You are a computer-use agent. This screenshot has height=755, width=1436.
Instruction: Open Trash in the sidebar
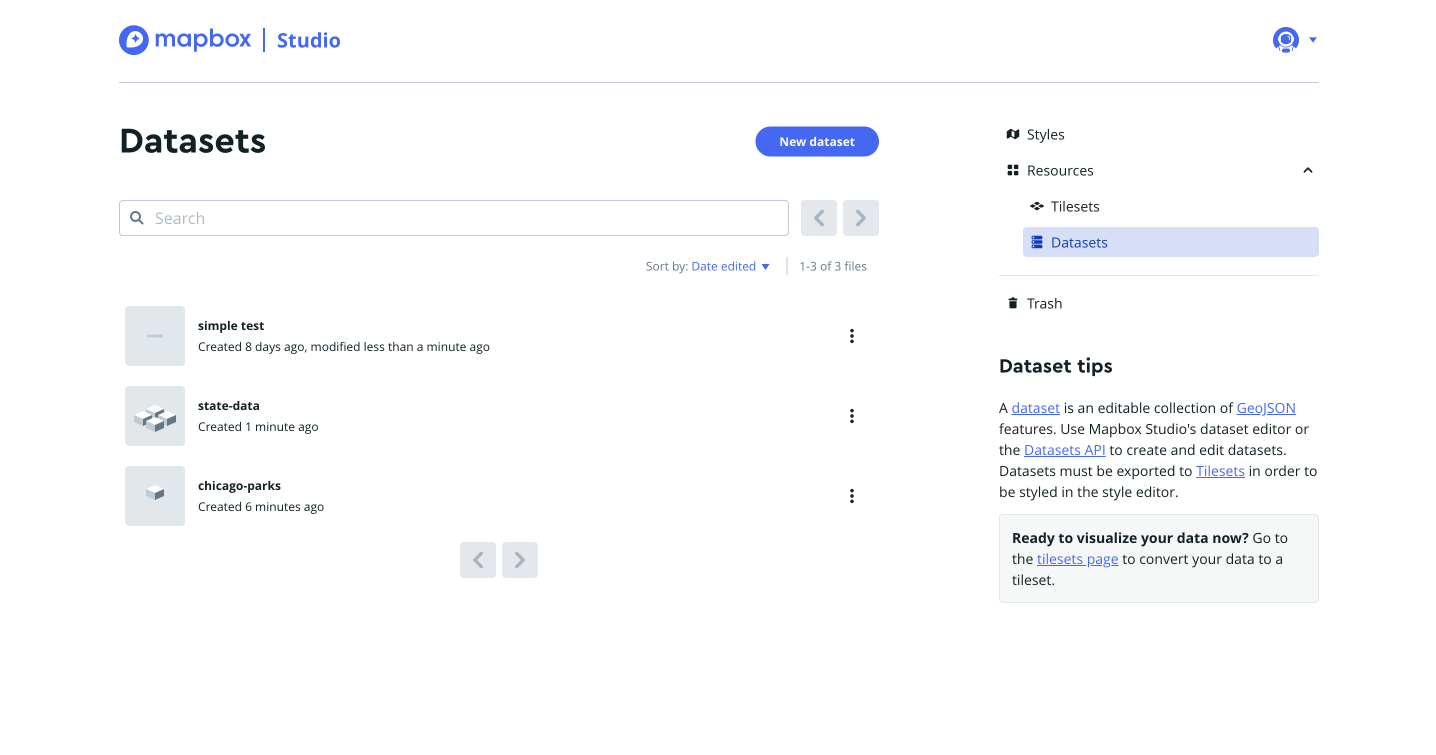(1044, 303)
